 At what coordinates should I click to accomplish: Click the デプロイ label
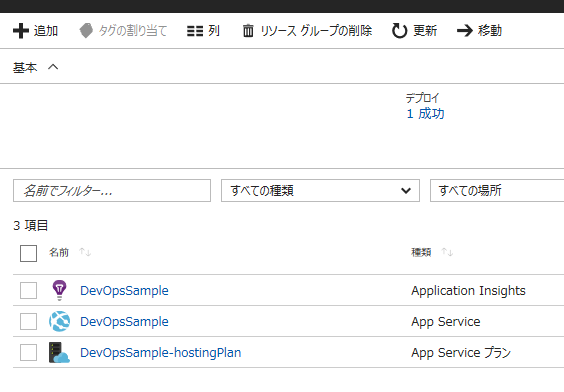pyautogui.click(x=423, y=98)
